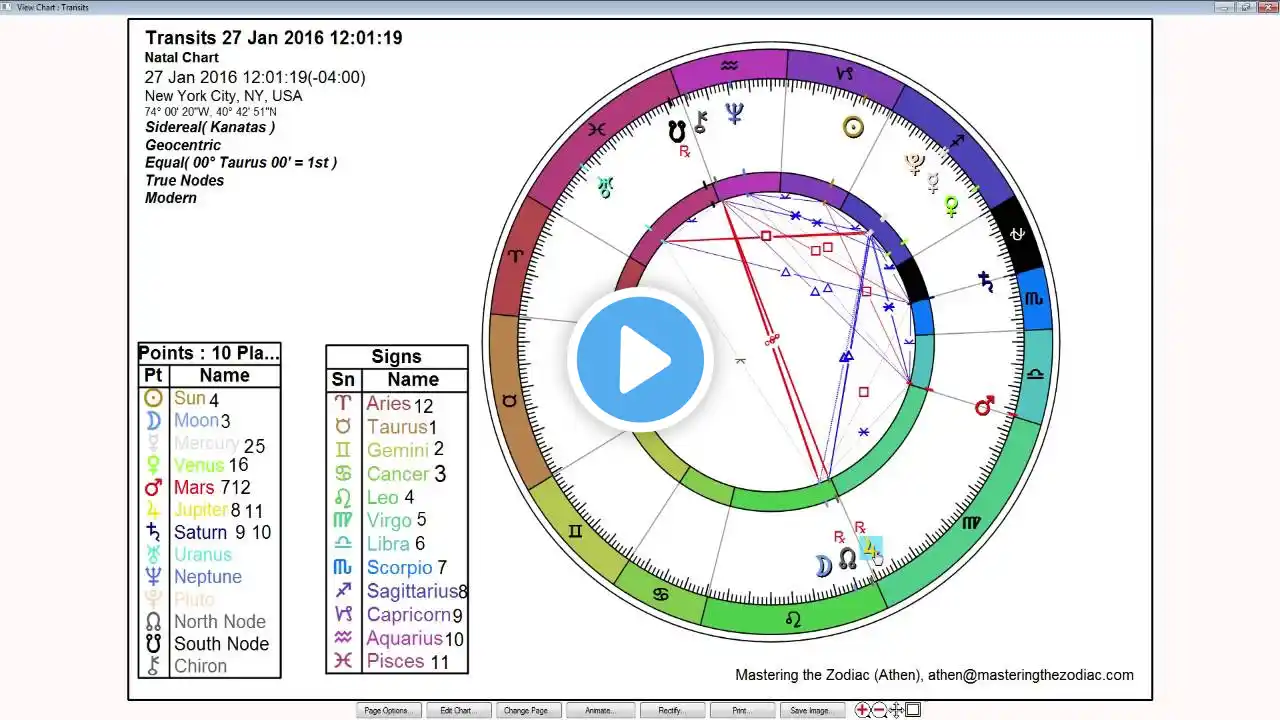
Task: Click the highlighted Jupiter glyph on the wheel
Action: point(871,549)
